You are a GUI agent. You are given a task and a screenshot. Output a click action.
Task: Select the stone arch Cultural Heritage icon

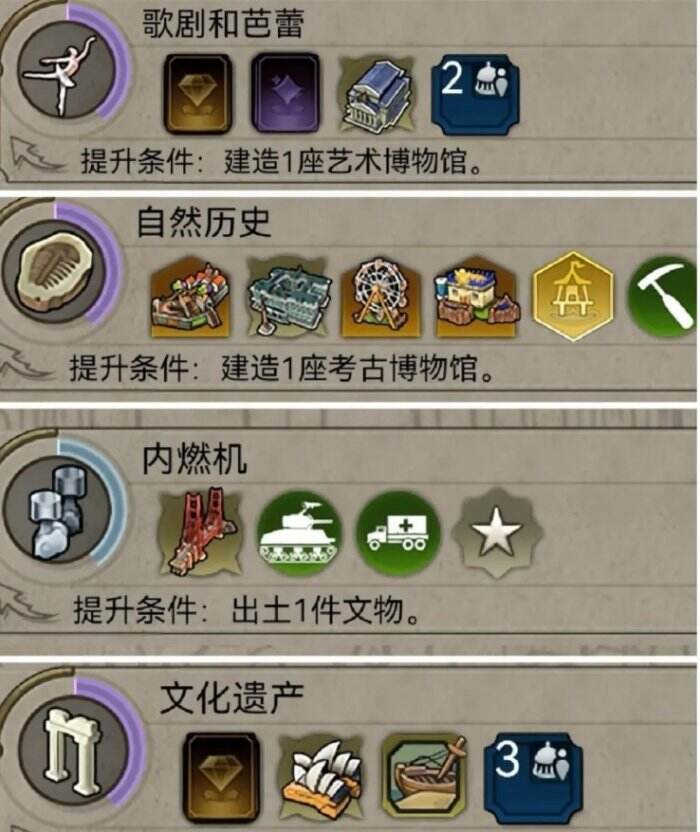pyautogui.click(x=74, y=749)
